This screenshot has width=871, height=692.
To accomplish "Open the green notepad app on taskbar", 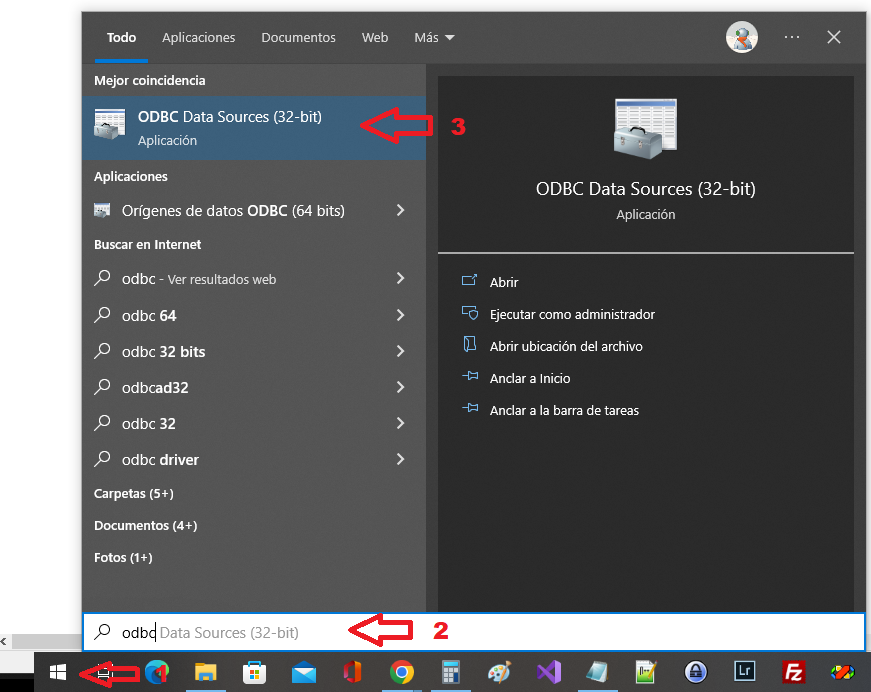I will 647,673.
